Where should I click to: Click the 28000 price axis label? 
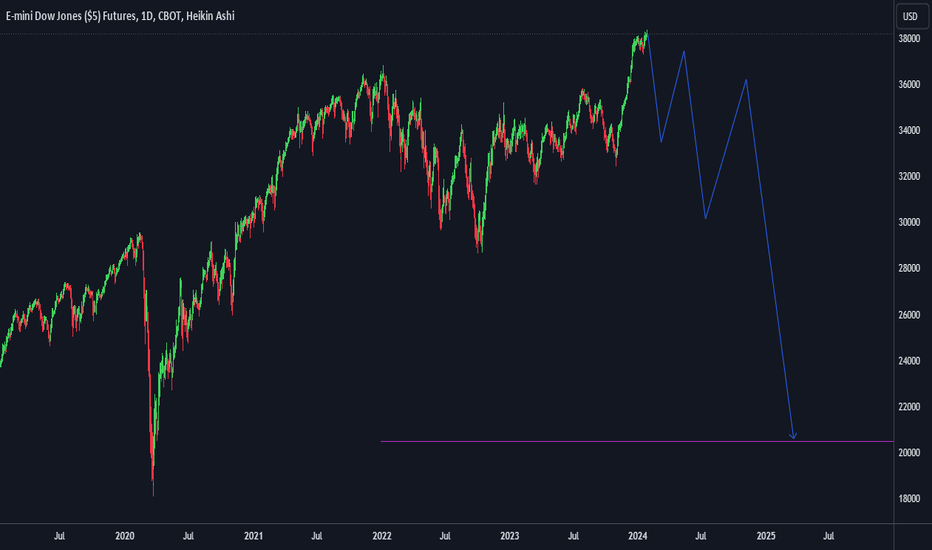(x=909, y=269)
